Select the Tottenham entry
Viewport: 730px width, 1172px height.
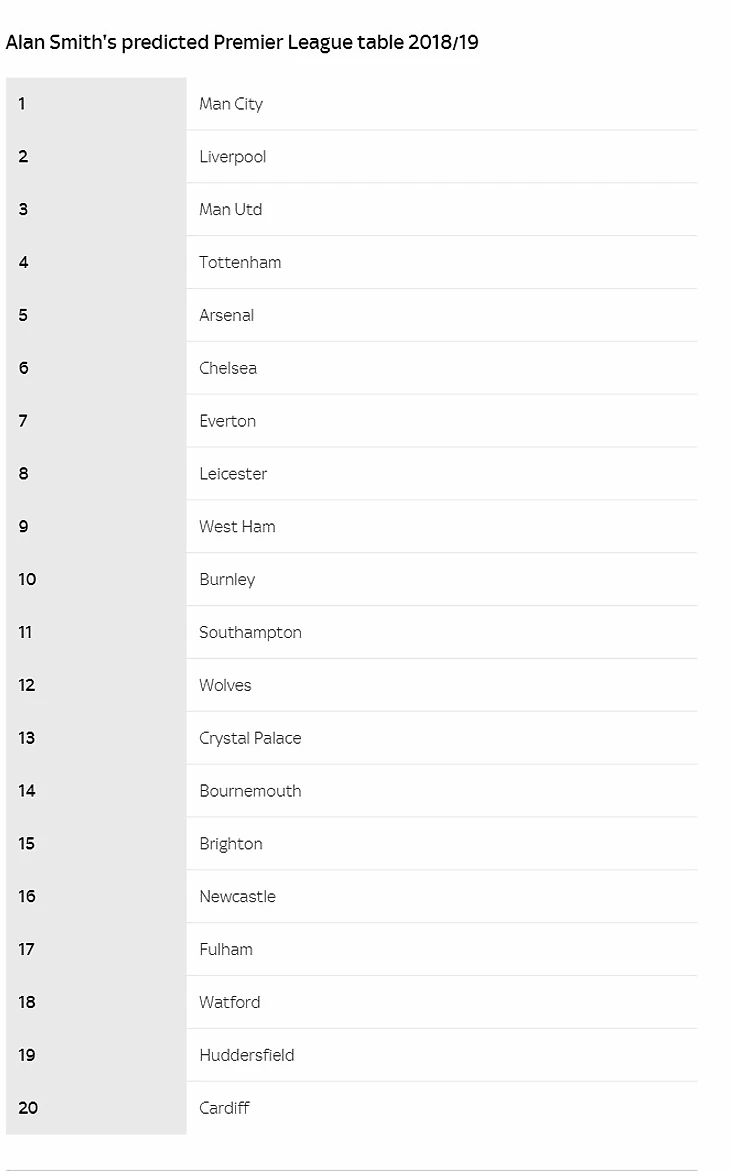tap(240, 263)
